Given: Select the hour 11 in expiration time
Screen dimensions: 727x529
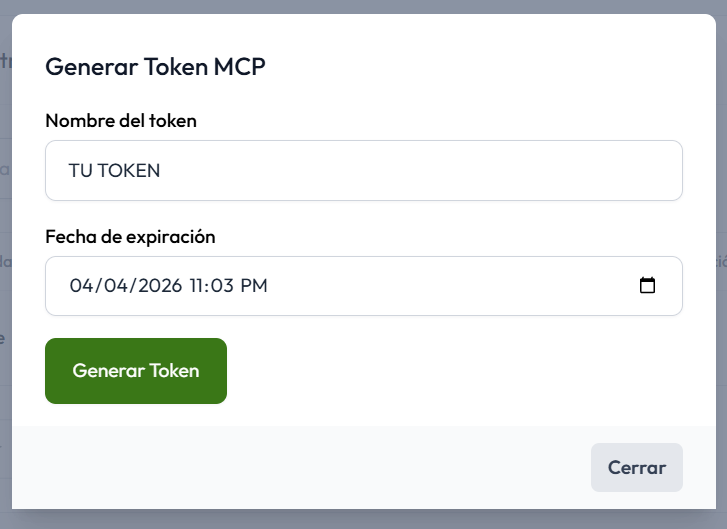Looking at the screenshot, I should (x=199, y=286).
